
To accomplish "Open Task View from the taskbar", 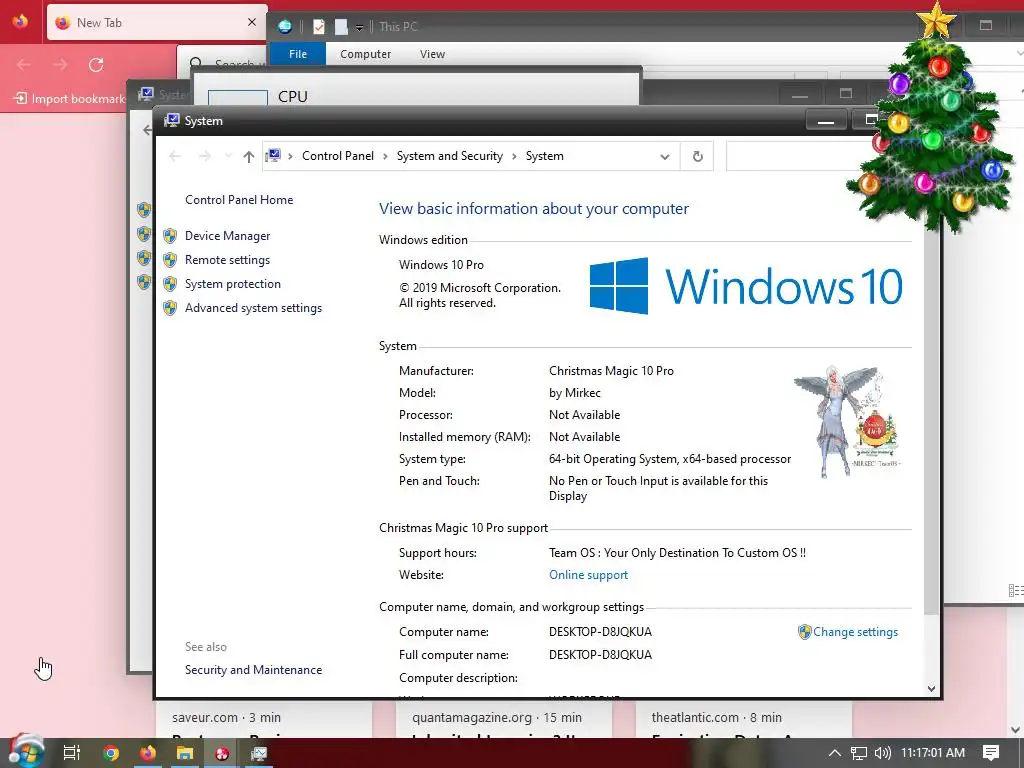I will click(x=72, y=753).
